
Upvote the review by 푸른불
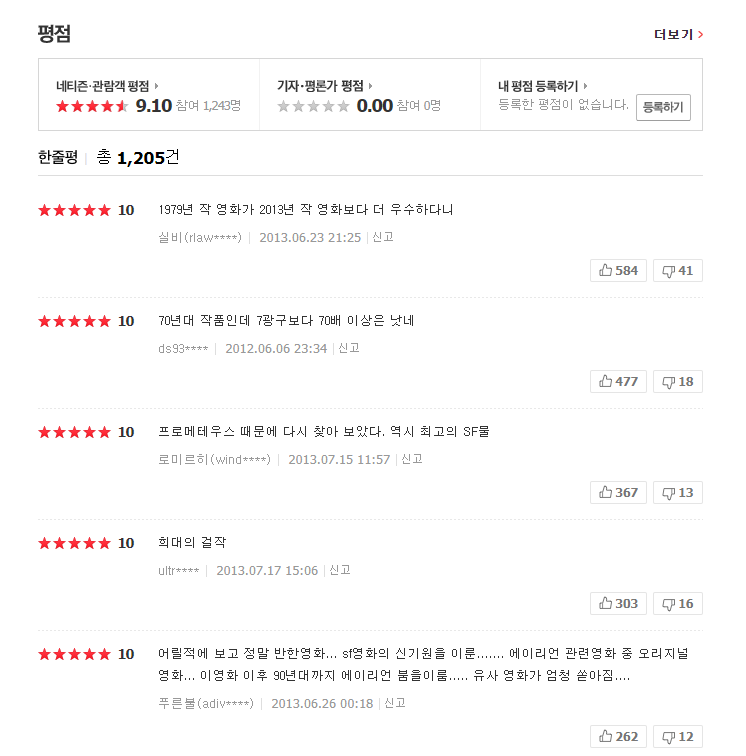point(618,737)
